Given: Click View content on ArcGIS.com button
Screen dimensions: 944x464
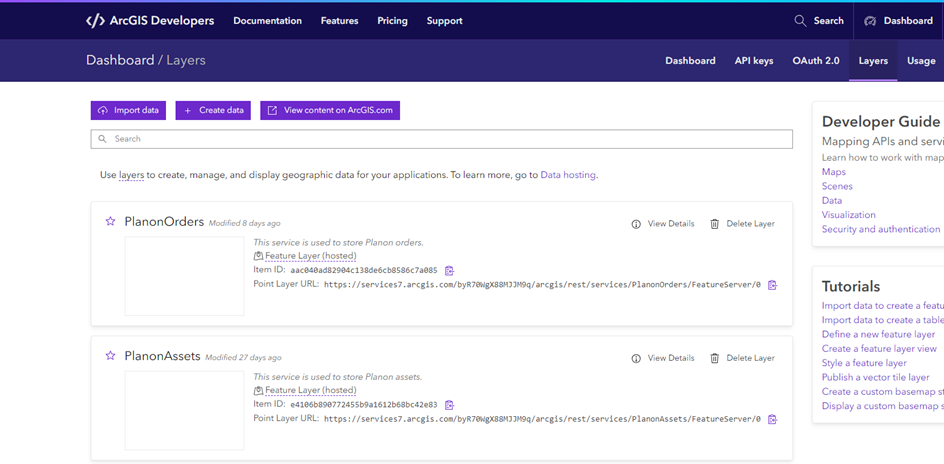Looking at the screenshot, I should coord(330,110).
